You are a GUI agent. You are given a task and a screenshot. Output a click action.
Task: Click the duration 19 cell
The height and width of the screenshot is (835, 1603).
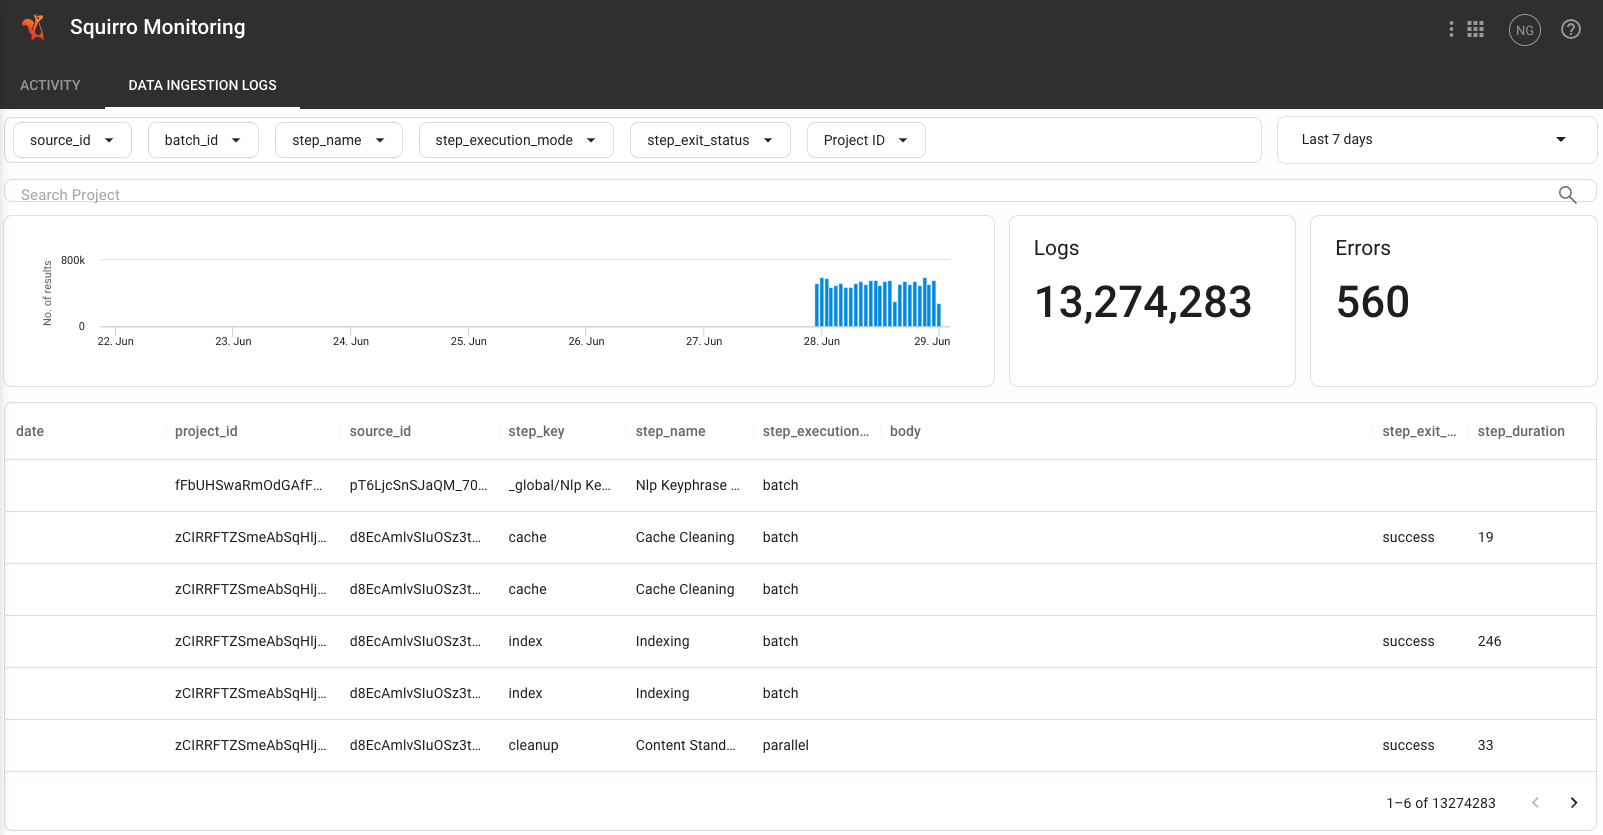(1486, 537)
